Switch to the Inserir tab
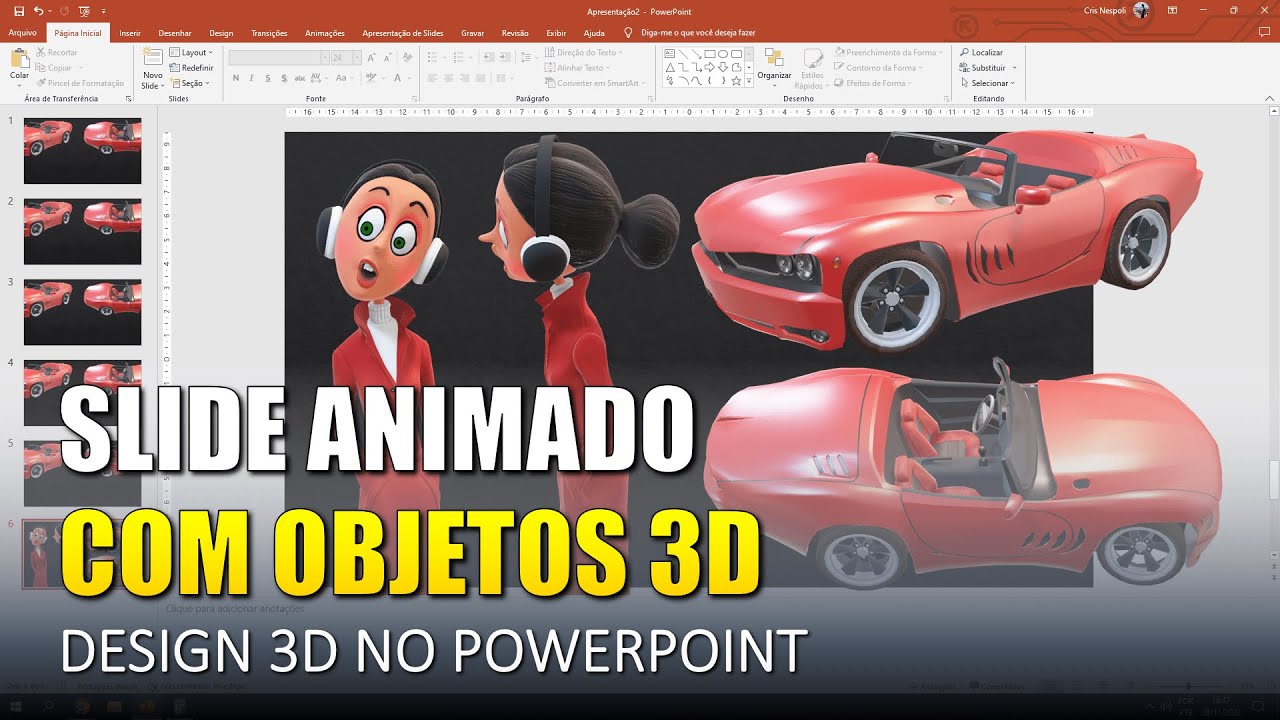 pyautogui.click(x=130, y=33)
